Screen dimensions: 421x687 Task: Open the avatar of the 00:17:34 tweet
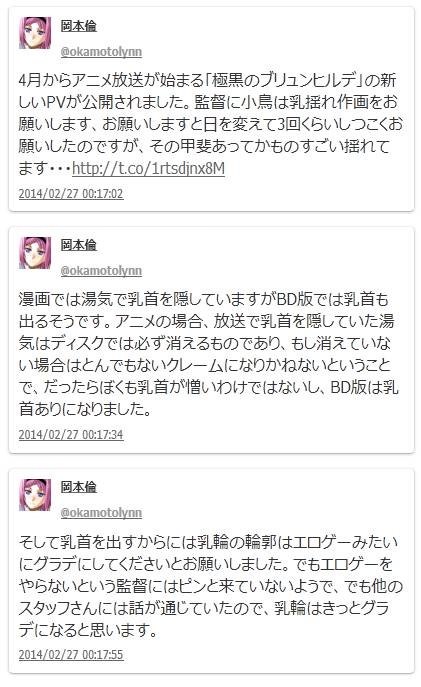[35, 253]
